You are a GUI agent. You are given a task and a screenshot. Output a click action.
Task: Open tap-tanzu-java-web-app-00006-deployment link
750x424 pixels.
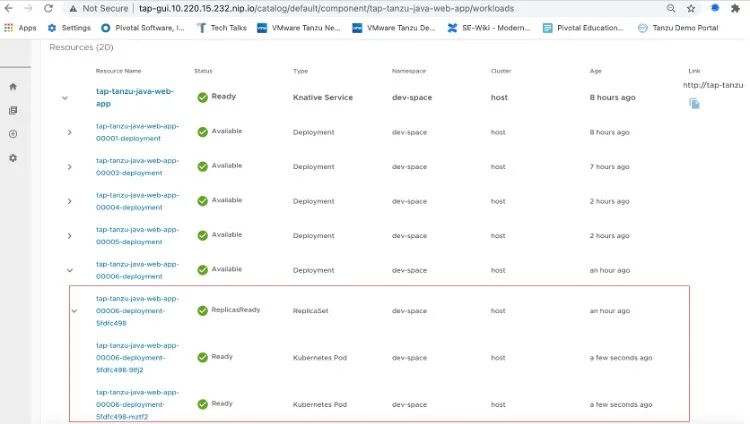click(x=137, y=270)
